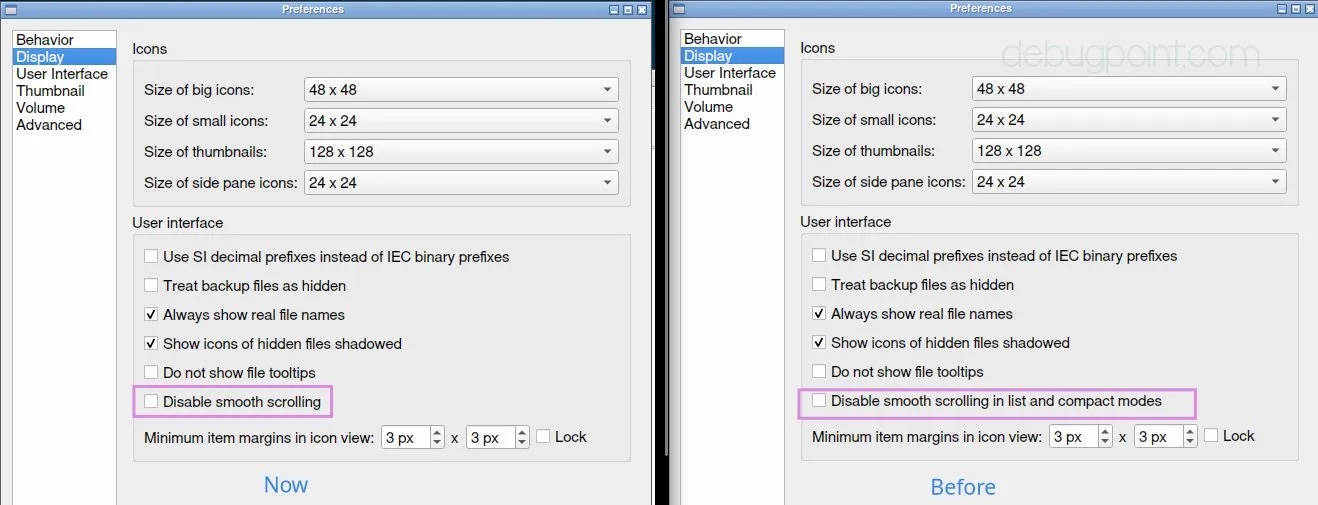1318x505 pixels.
Task: Expand 'Size of thumbnails' dropdown in right window
Action: [1128, 151]
